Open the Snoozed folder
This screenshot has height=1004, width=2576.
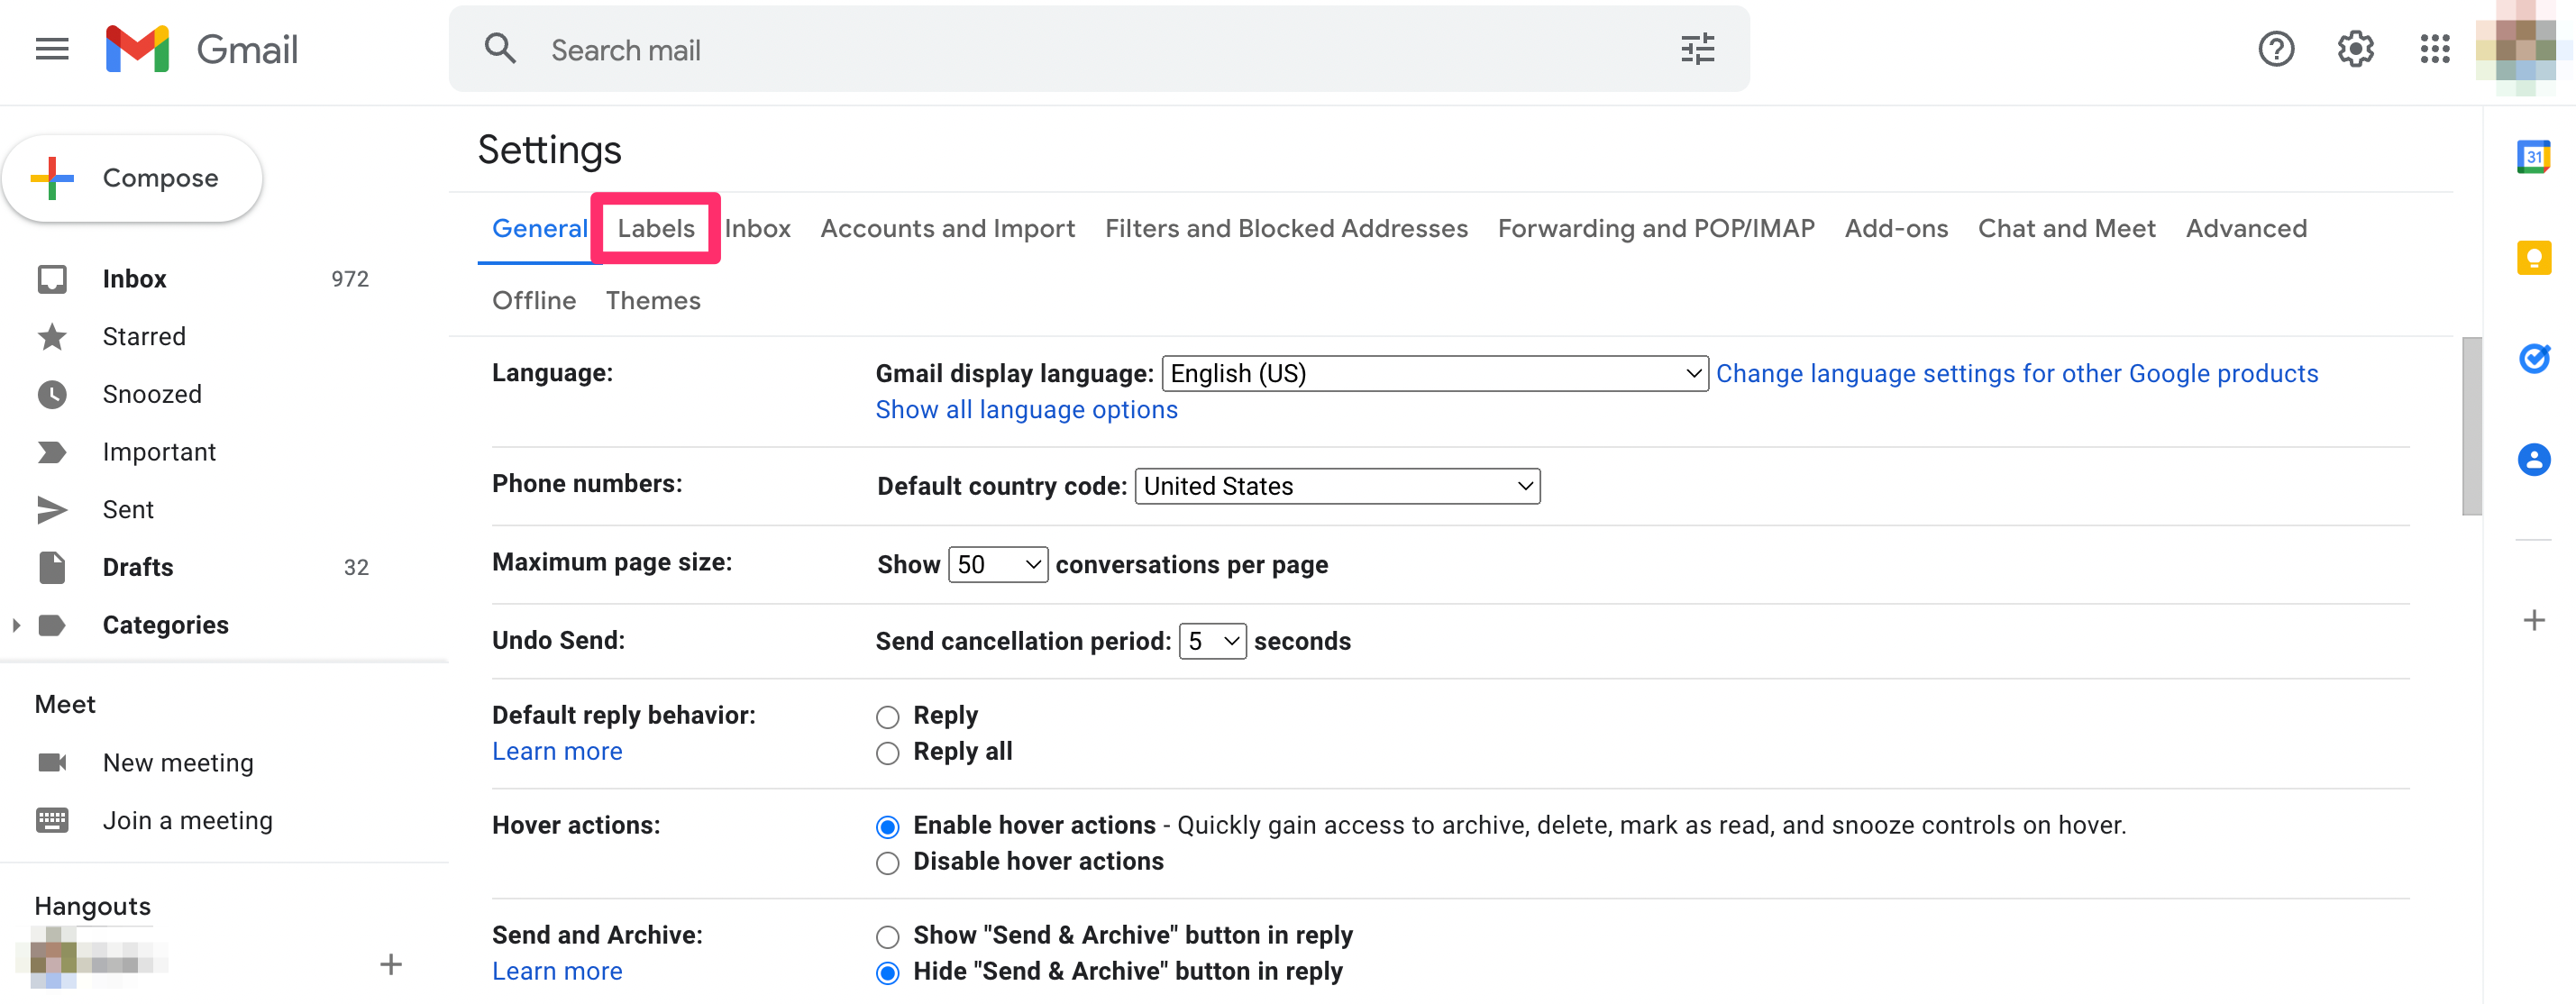(x=151, y=394)
